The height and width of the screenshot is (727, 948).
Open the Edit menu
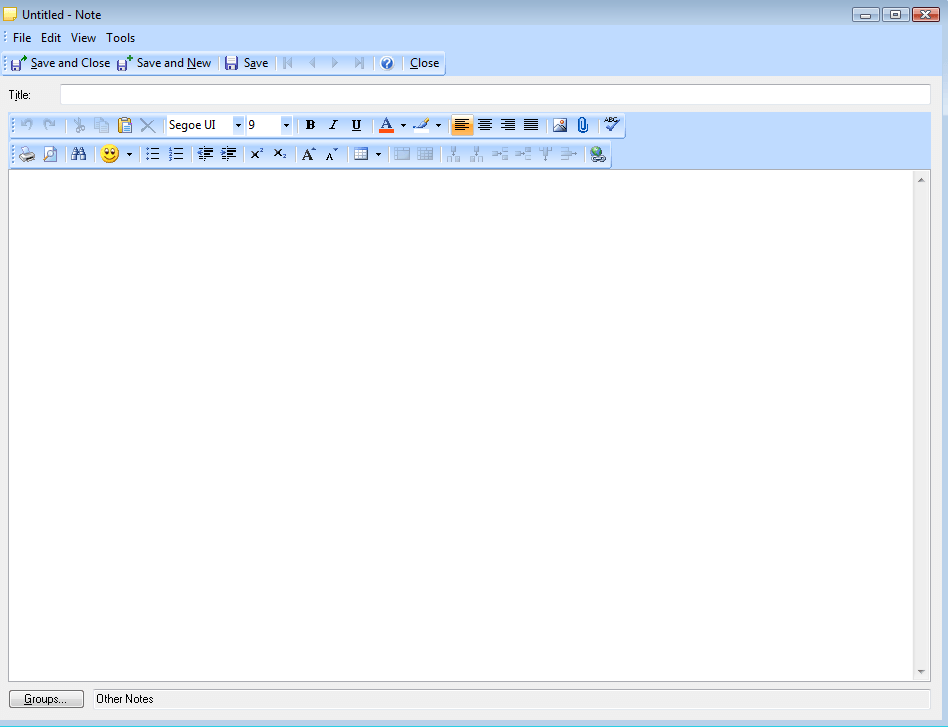[x=50, y=37]
